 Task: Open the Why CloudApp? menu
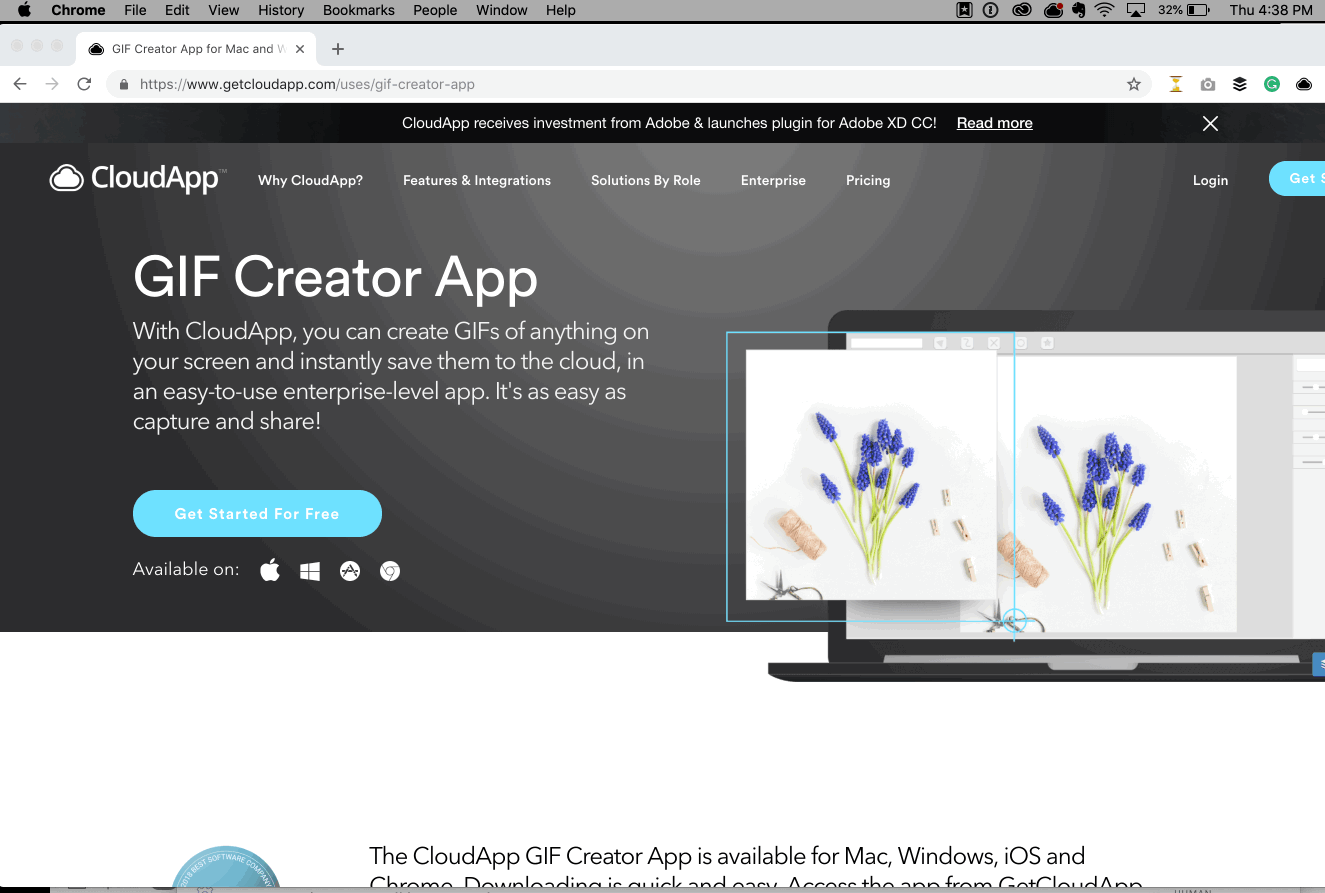[x=310, y=180]
